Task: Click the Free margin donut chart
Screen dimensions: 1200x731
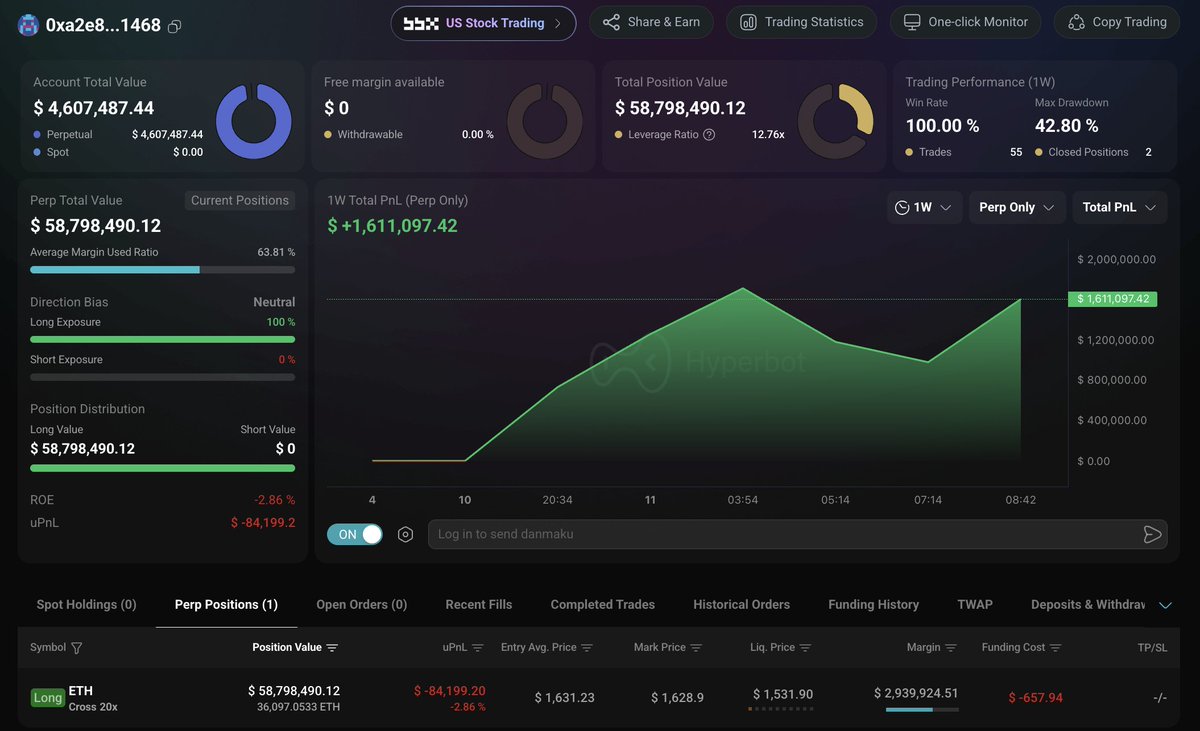Action: click(545, 121)
